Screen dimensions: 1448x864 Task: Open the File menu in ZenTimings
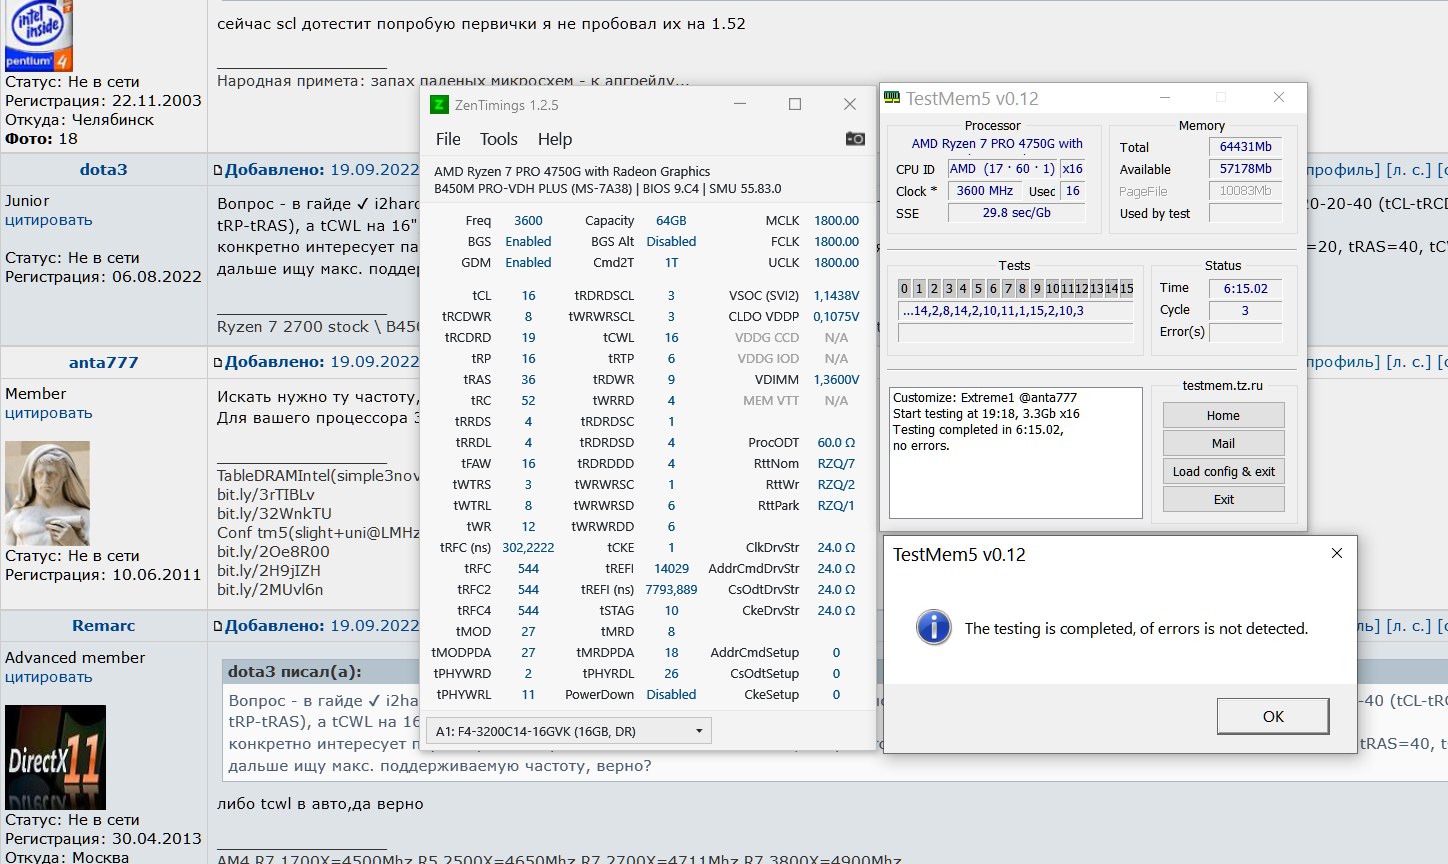[448, 139]
